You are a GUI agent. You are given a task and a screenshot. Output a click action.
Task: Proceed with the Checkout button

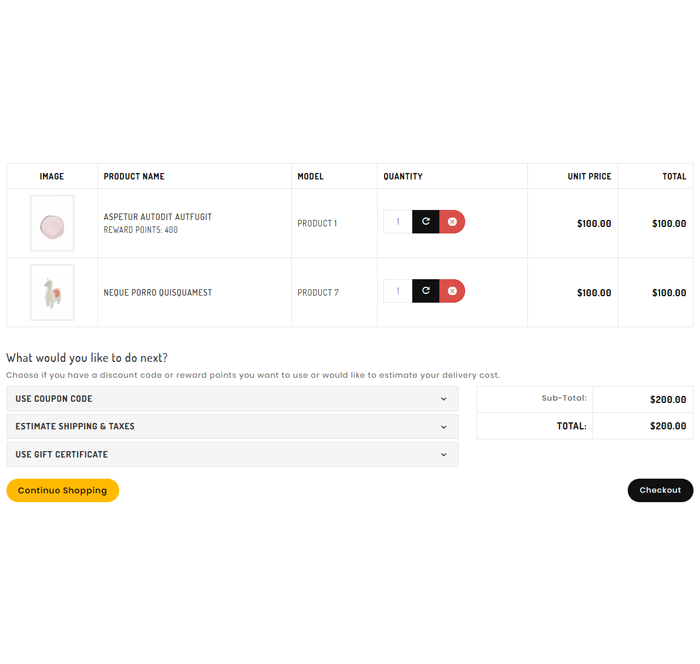[x=660, y=490]
